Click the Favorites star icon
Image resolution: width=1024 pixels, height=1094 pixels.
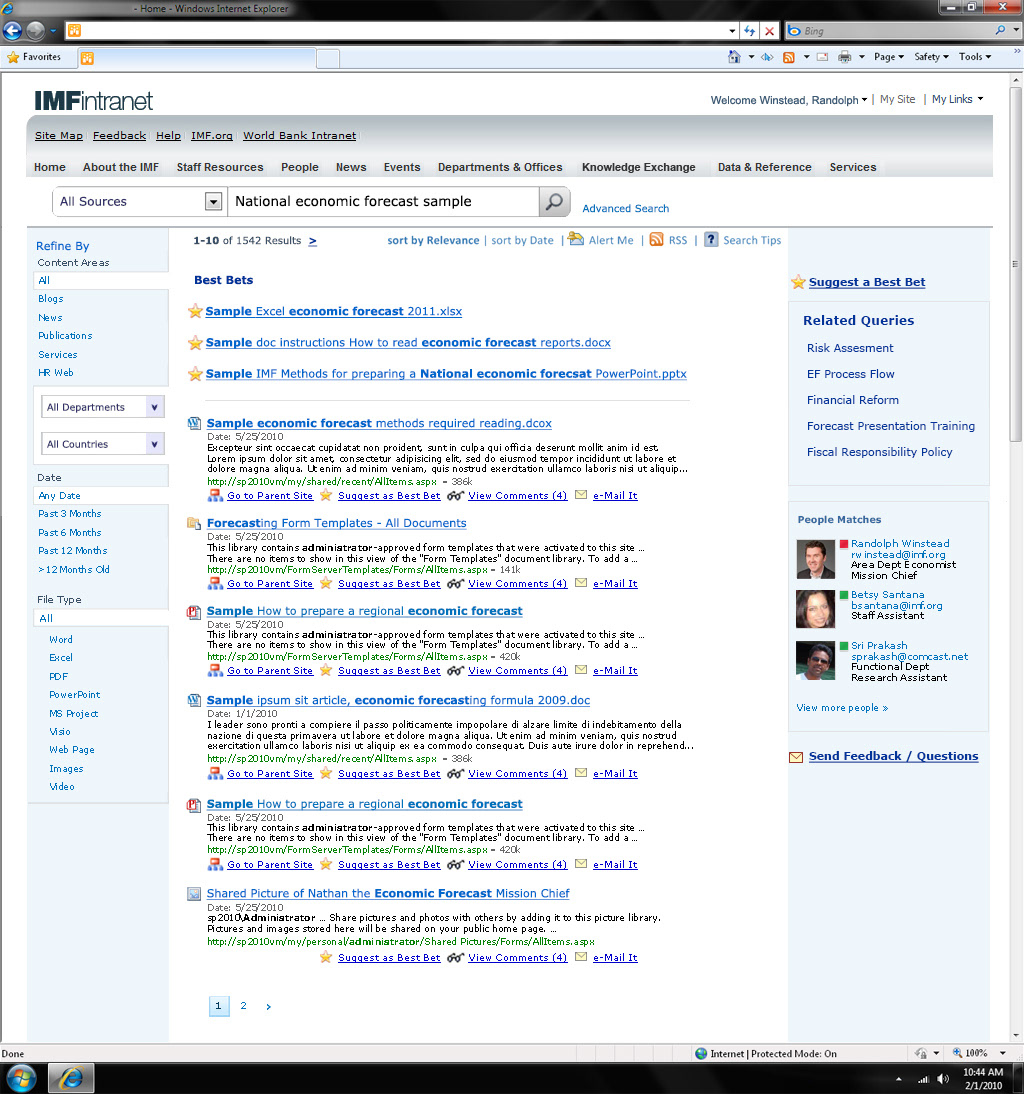click(13, 57)
